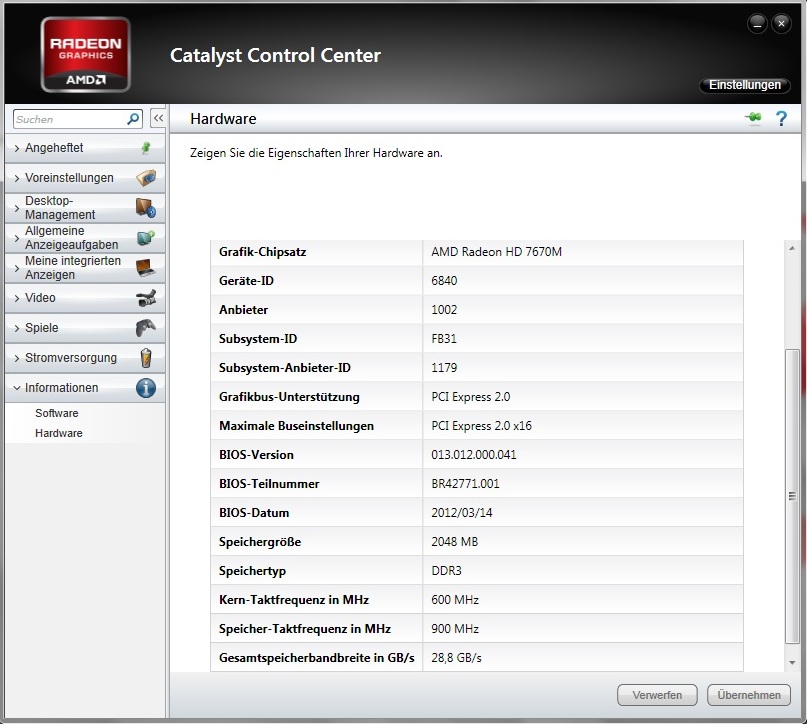Pin the Hardware page with green pin icon
The width and height of the screenshot is (807, 724).
point(753,118)
